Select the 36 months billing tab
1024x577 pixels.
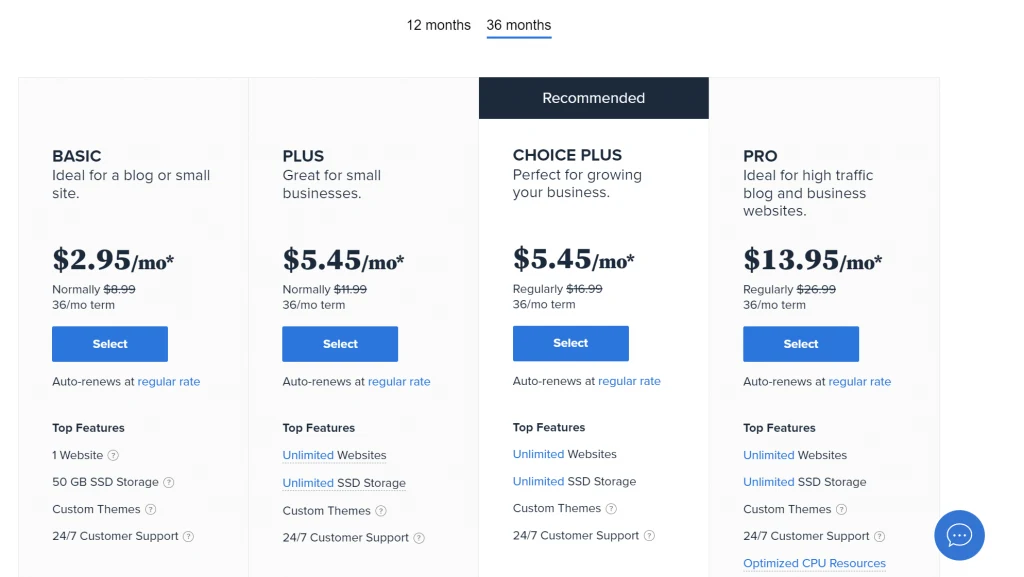[x=519, y=25]
